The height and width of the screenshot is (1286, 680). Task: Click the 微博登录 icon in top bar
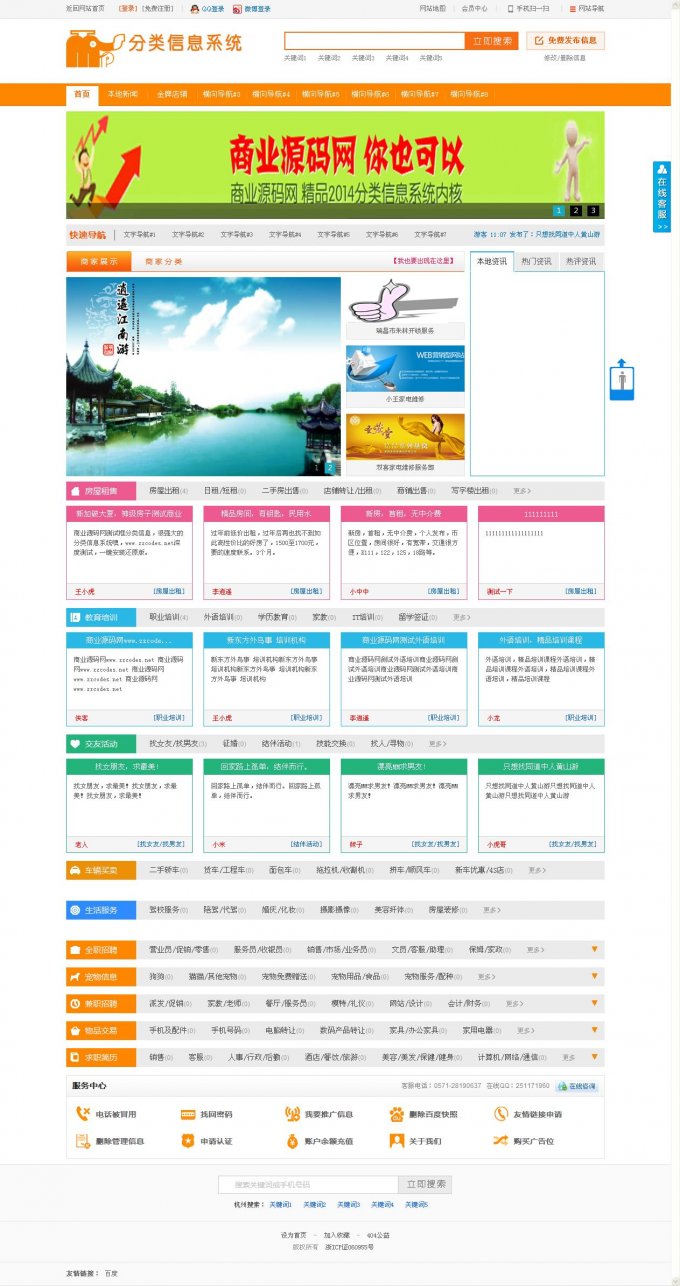point(237,8)
